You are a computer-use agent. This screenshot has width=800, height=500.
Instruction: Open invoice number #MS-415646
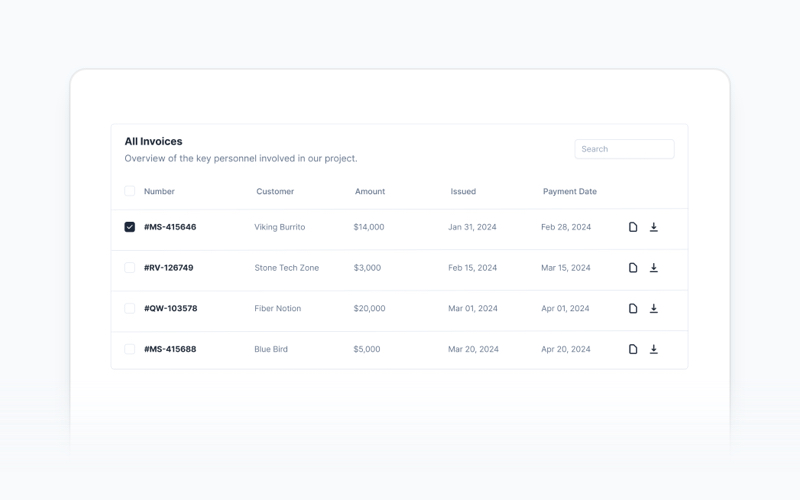tap(170, 227)
